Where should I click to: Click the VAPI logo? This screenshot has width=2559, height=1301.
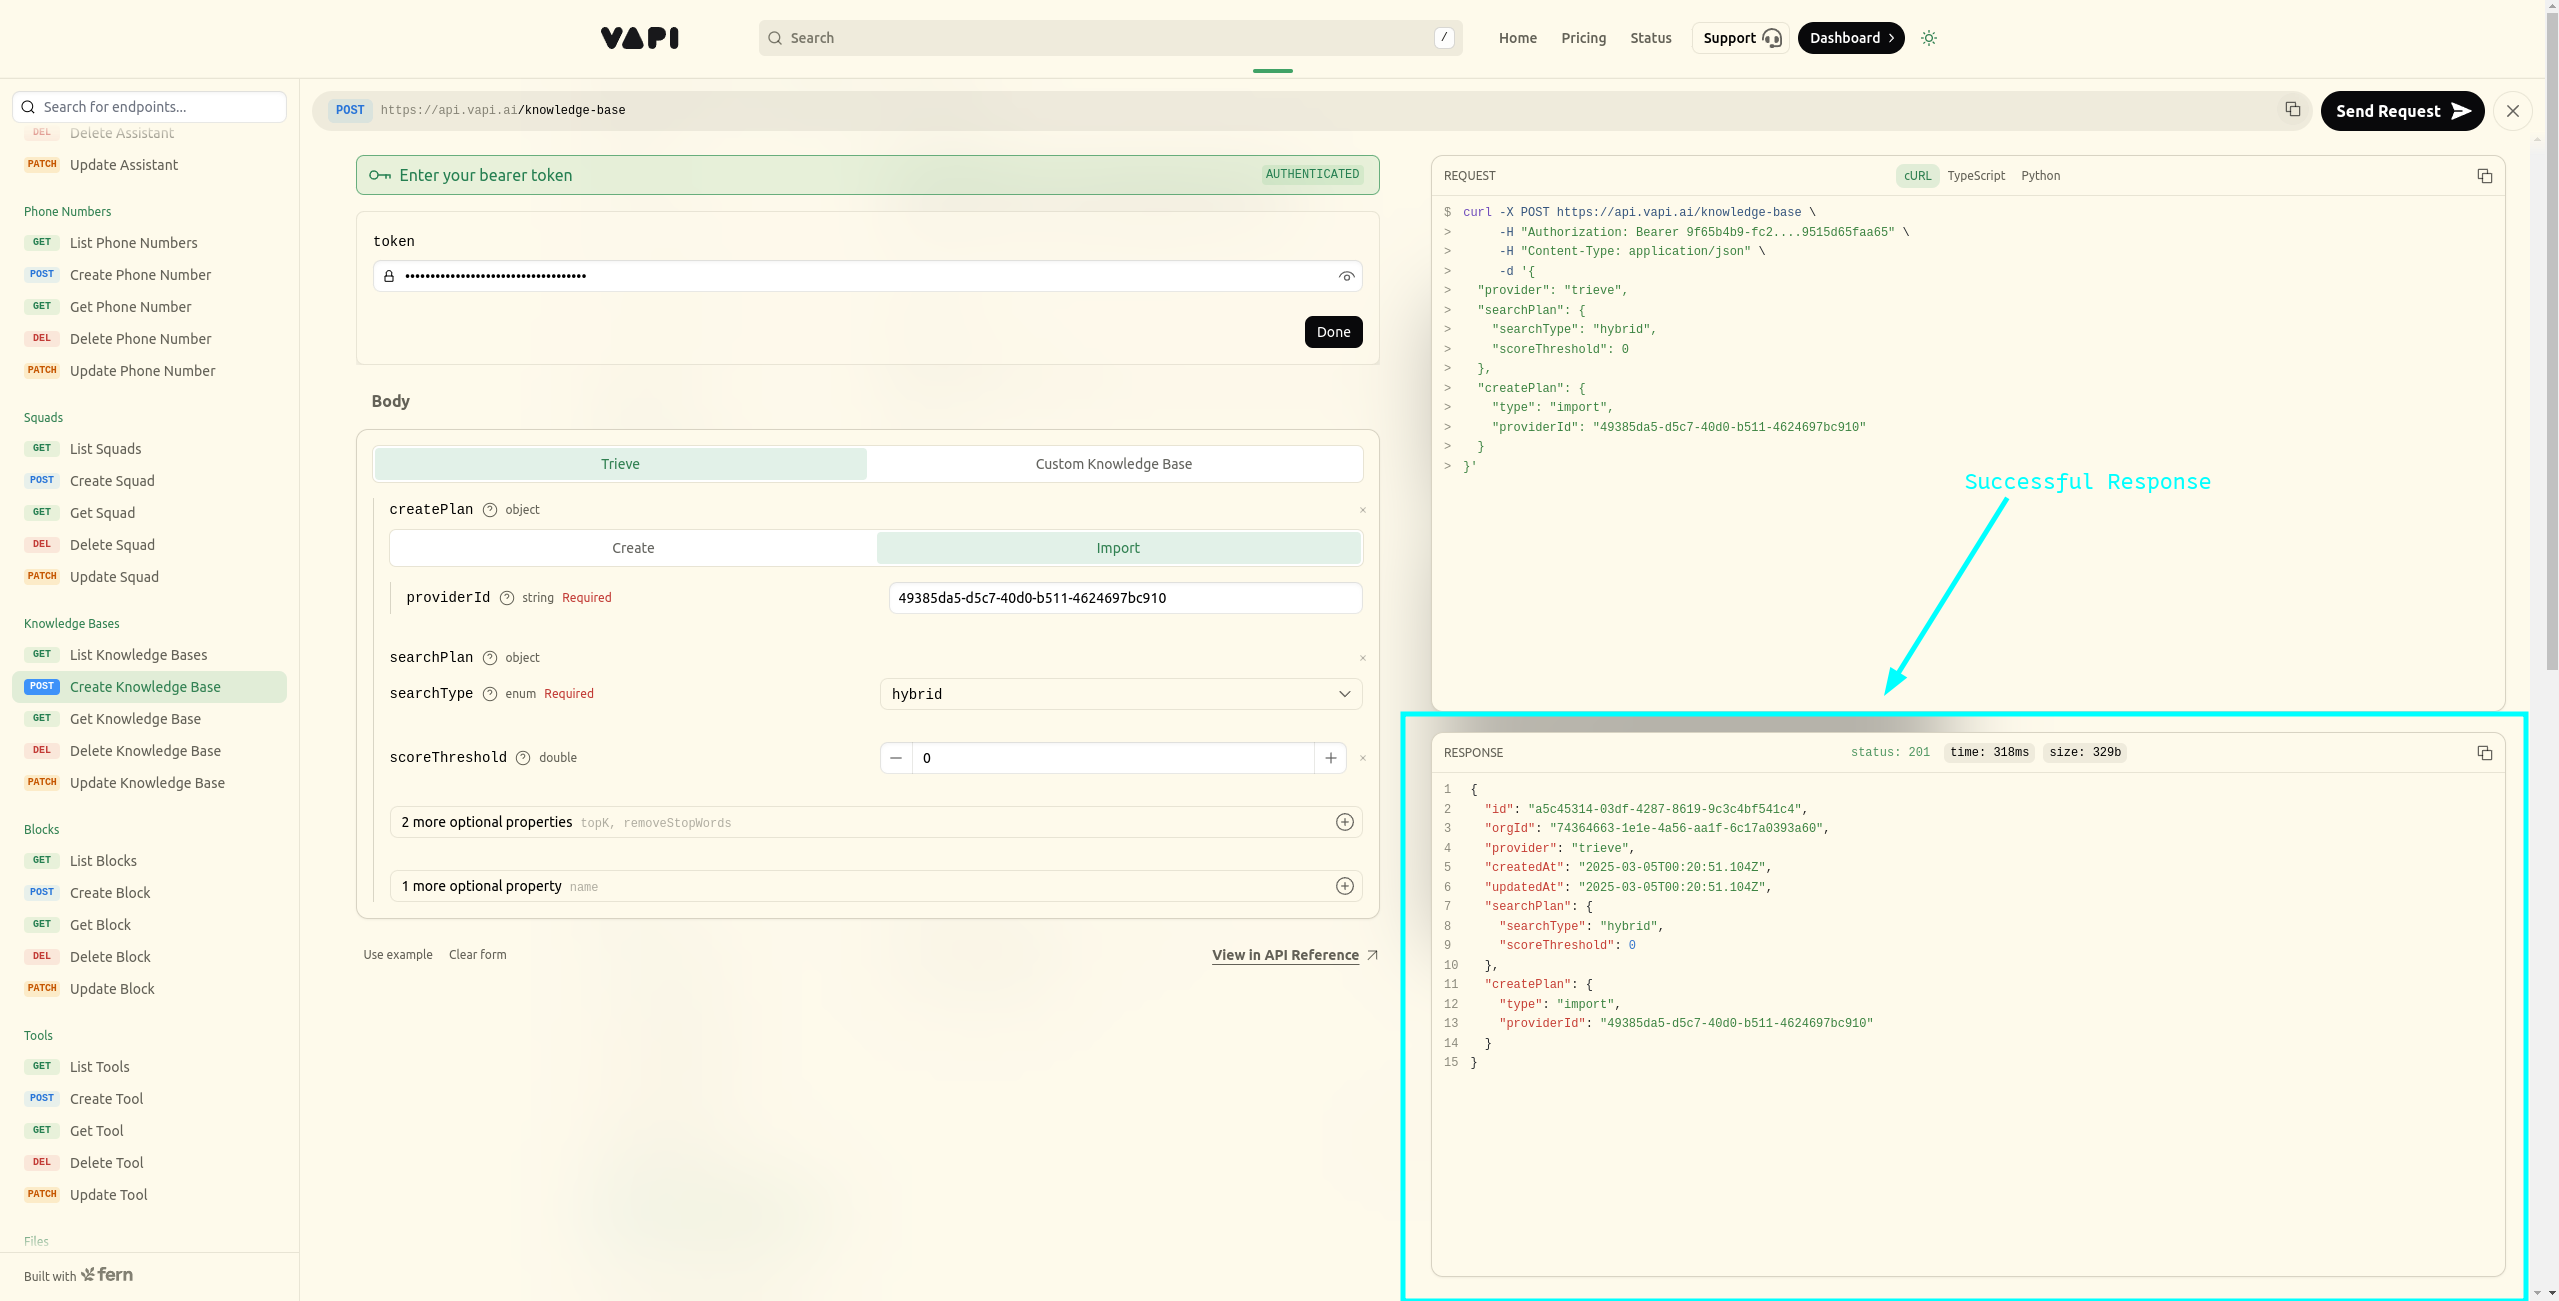coord(640,38)
